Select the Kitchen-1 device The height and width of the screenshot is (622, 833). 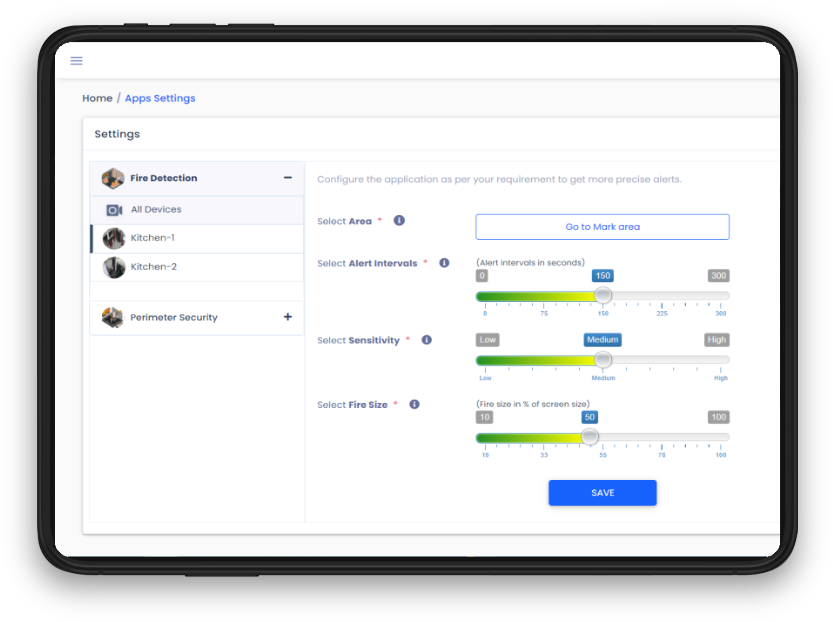click(x=197, y=238)
